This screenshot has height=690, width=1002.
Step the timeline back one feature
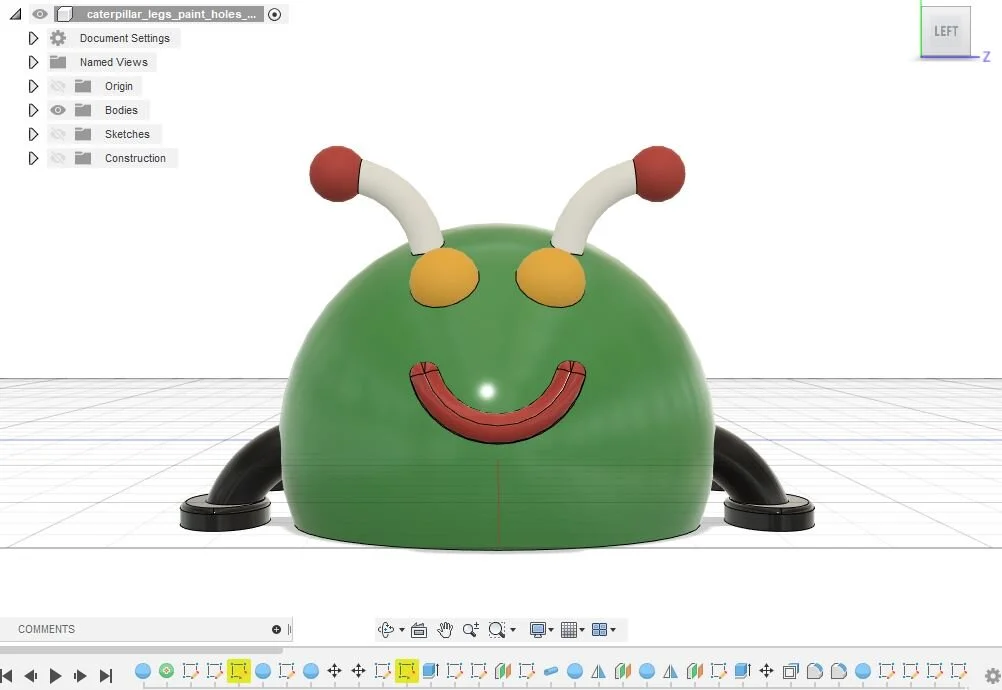[x=31, y=675]
